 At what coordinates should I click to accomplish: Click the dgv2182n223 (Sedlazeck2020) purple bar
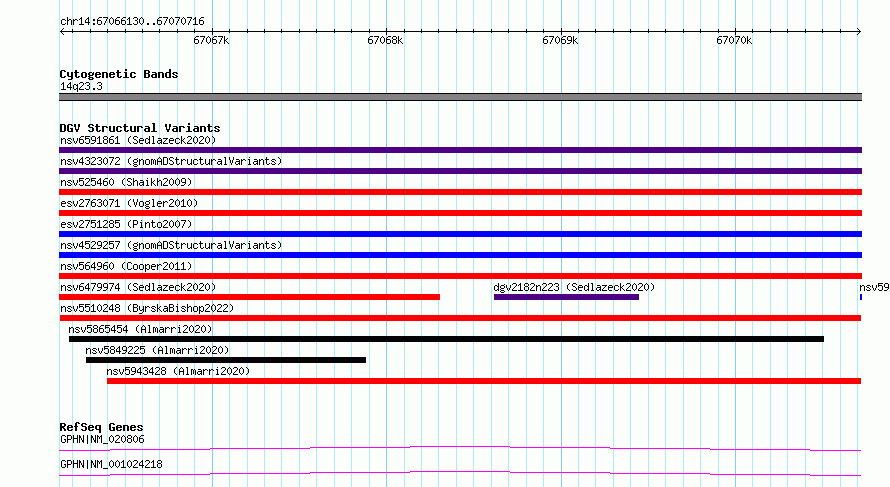tap(566, 297)
